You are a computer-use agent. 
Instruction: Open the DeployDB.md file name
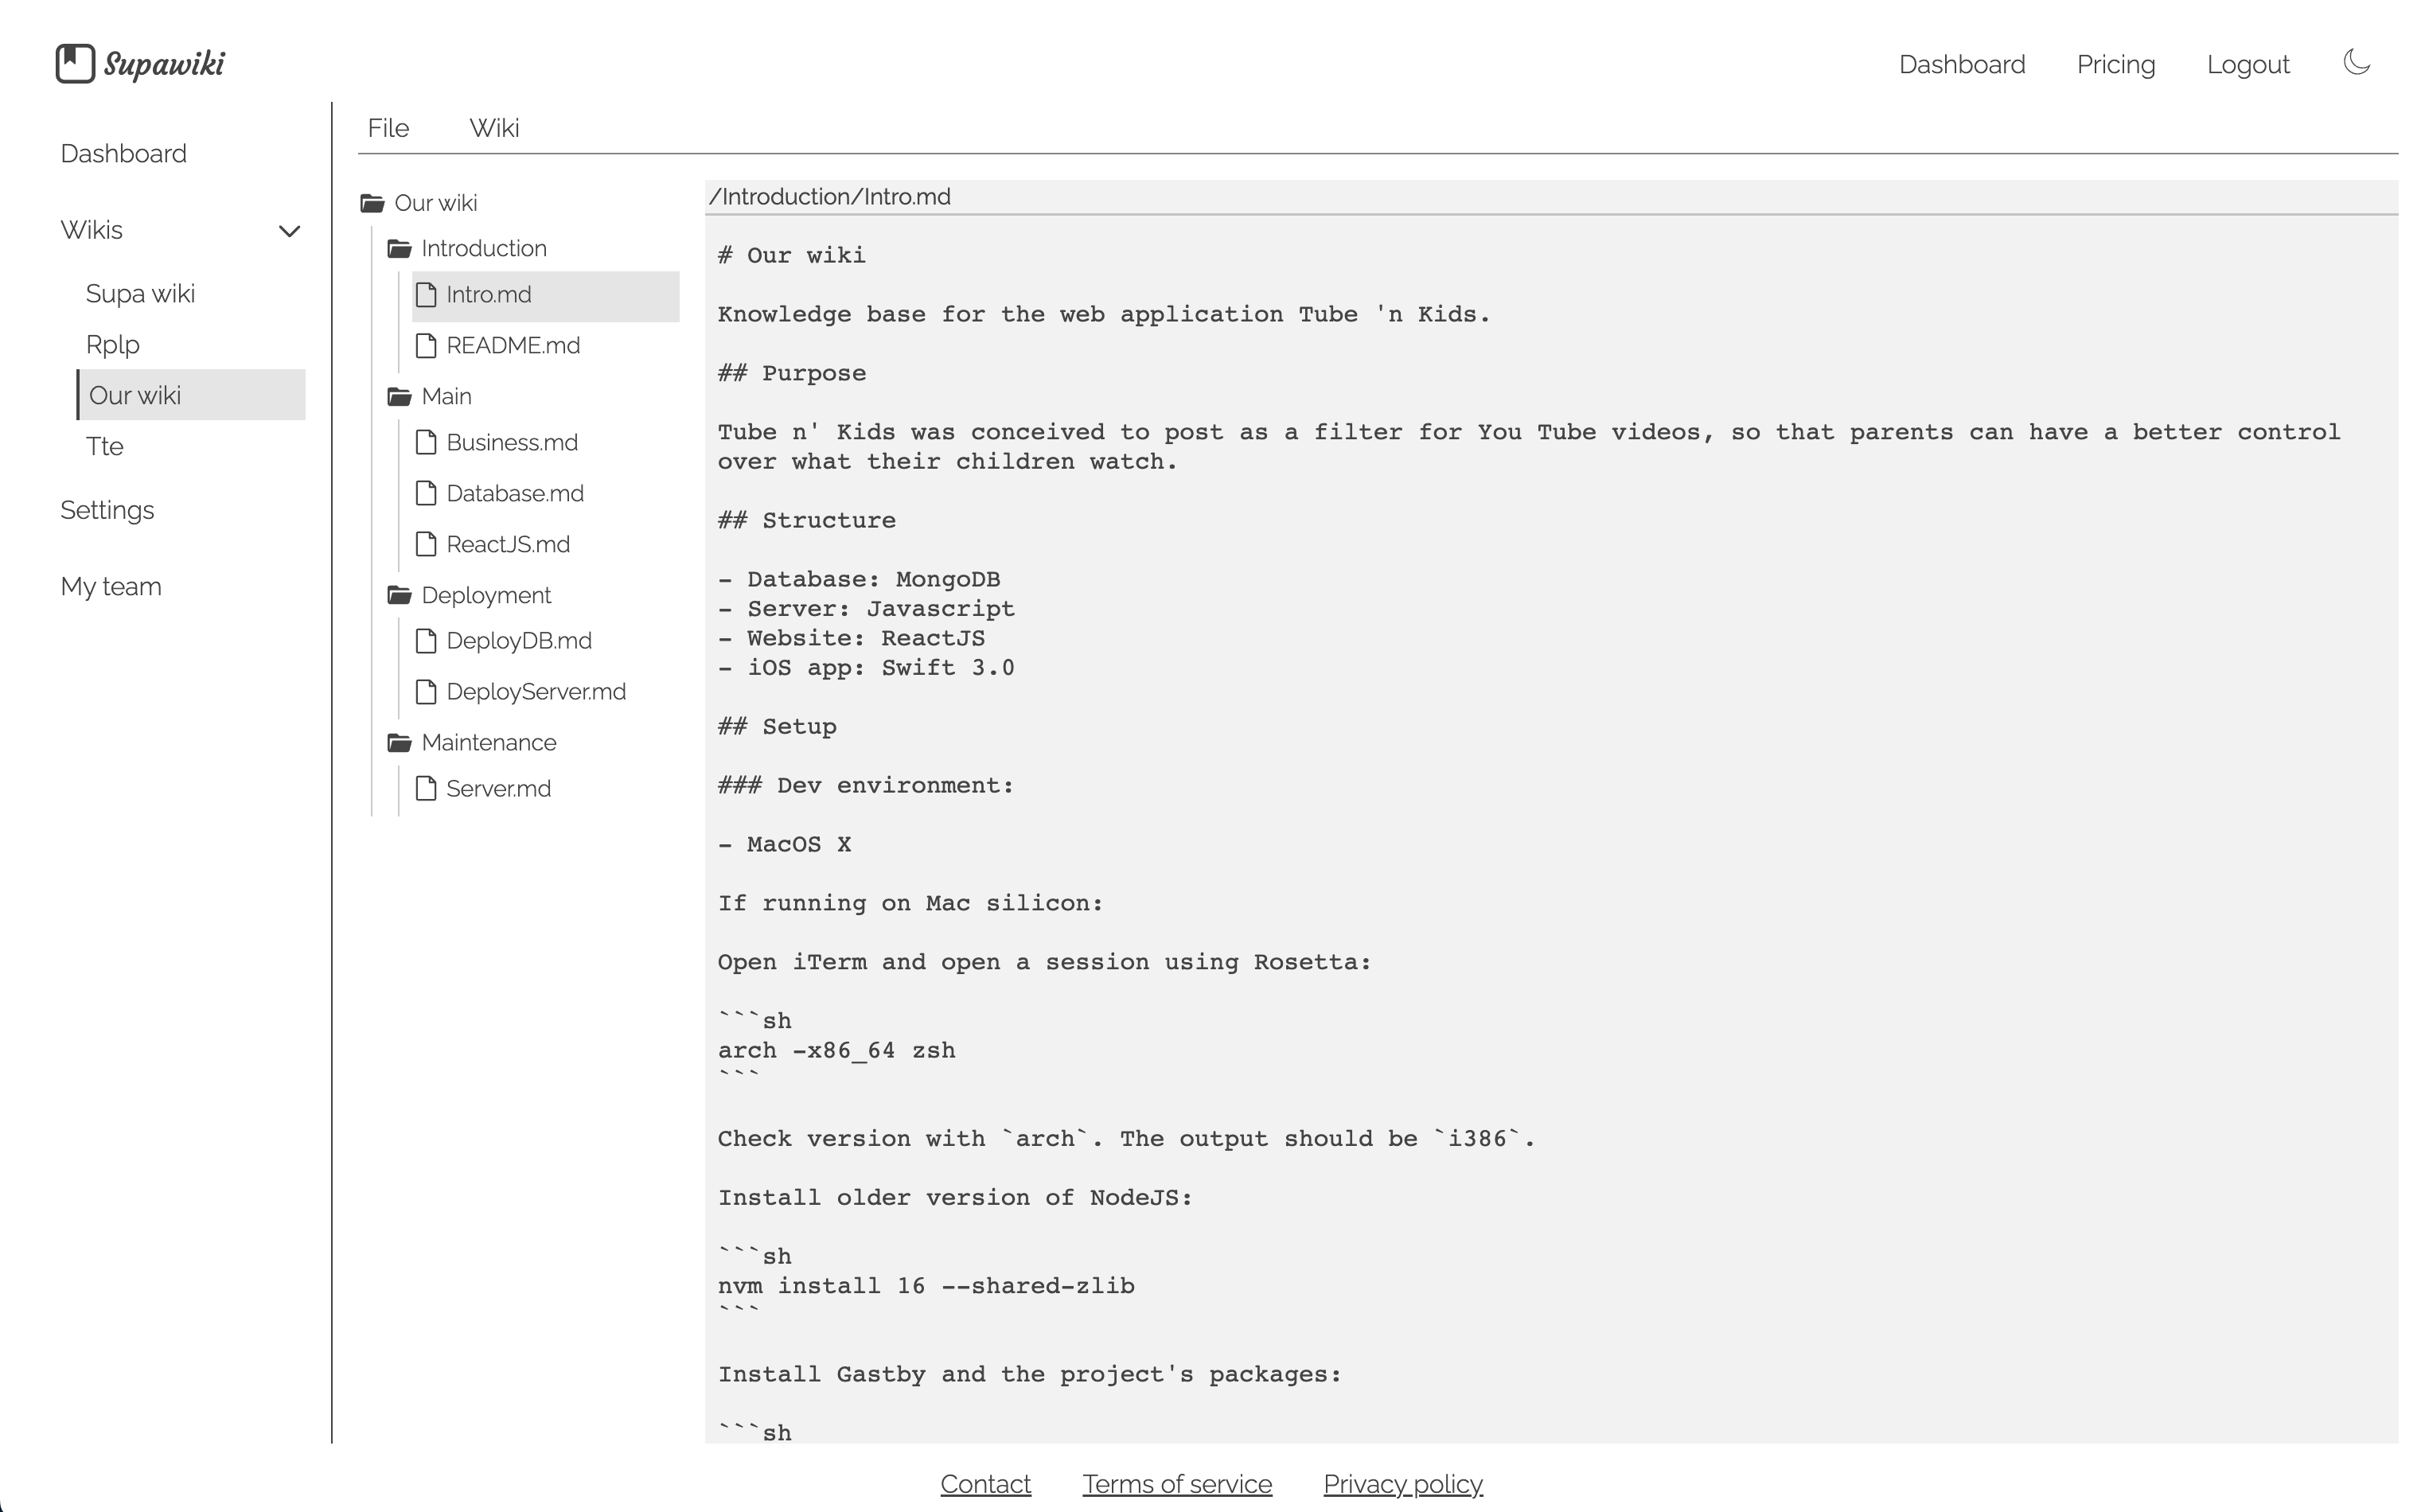point(519,641)
